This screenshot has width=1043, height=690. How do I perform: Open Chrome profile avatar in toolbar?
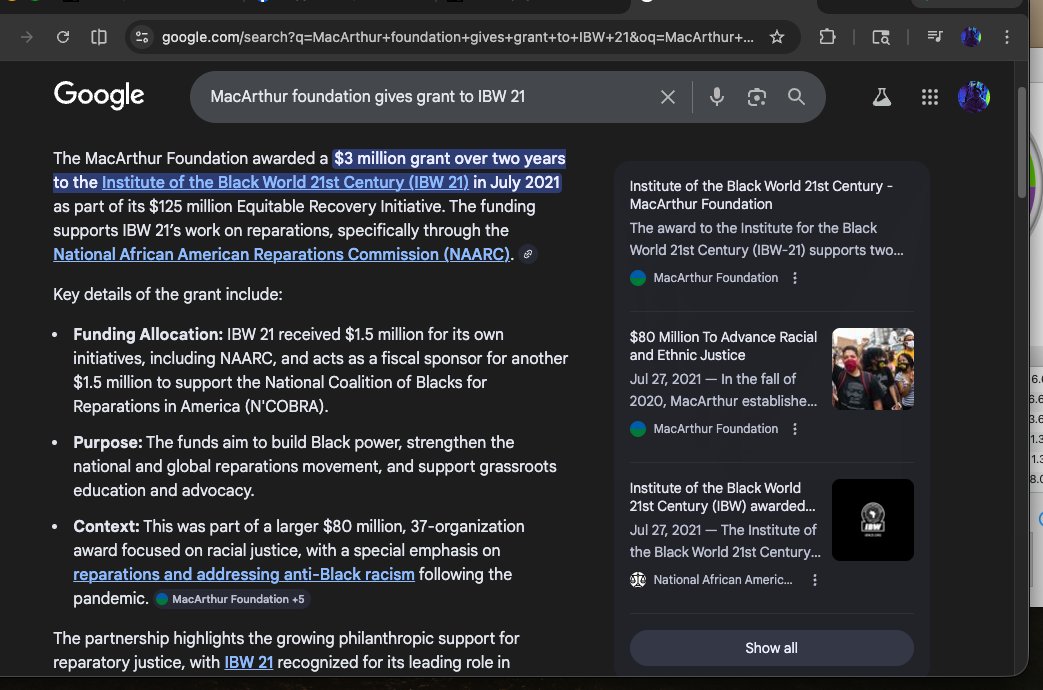(x=971, y=37)
